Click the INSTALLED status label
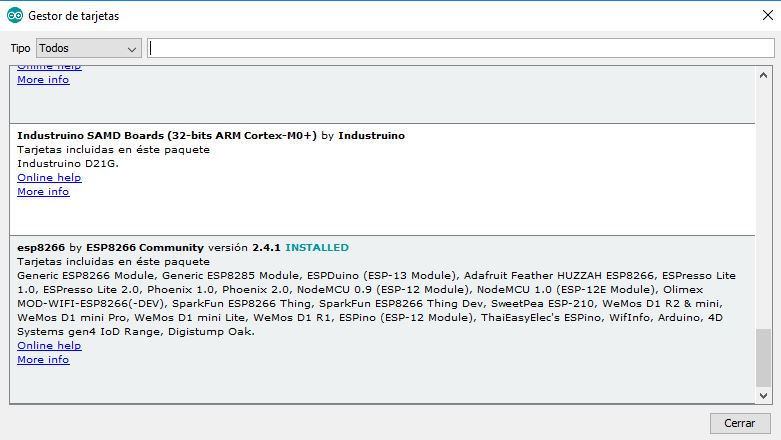This screenshot has height=440, width=781. pyautogui.click(x=317, y=248)
